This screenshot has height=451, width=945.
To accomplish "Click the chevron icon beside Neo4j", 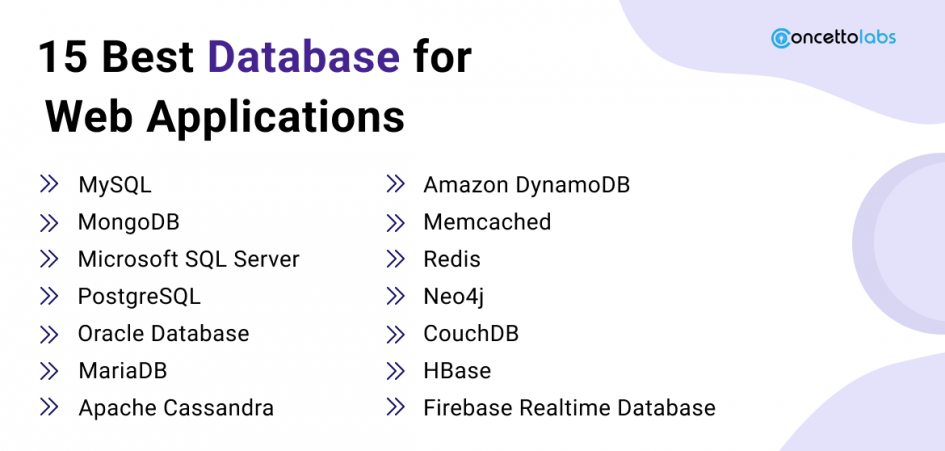I will pyautogui.click(x=395, y=296).
